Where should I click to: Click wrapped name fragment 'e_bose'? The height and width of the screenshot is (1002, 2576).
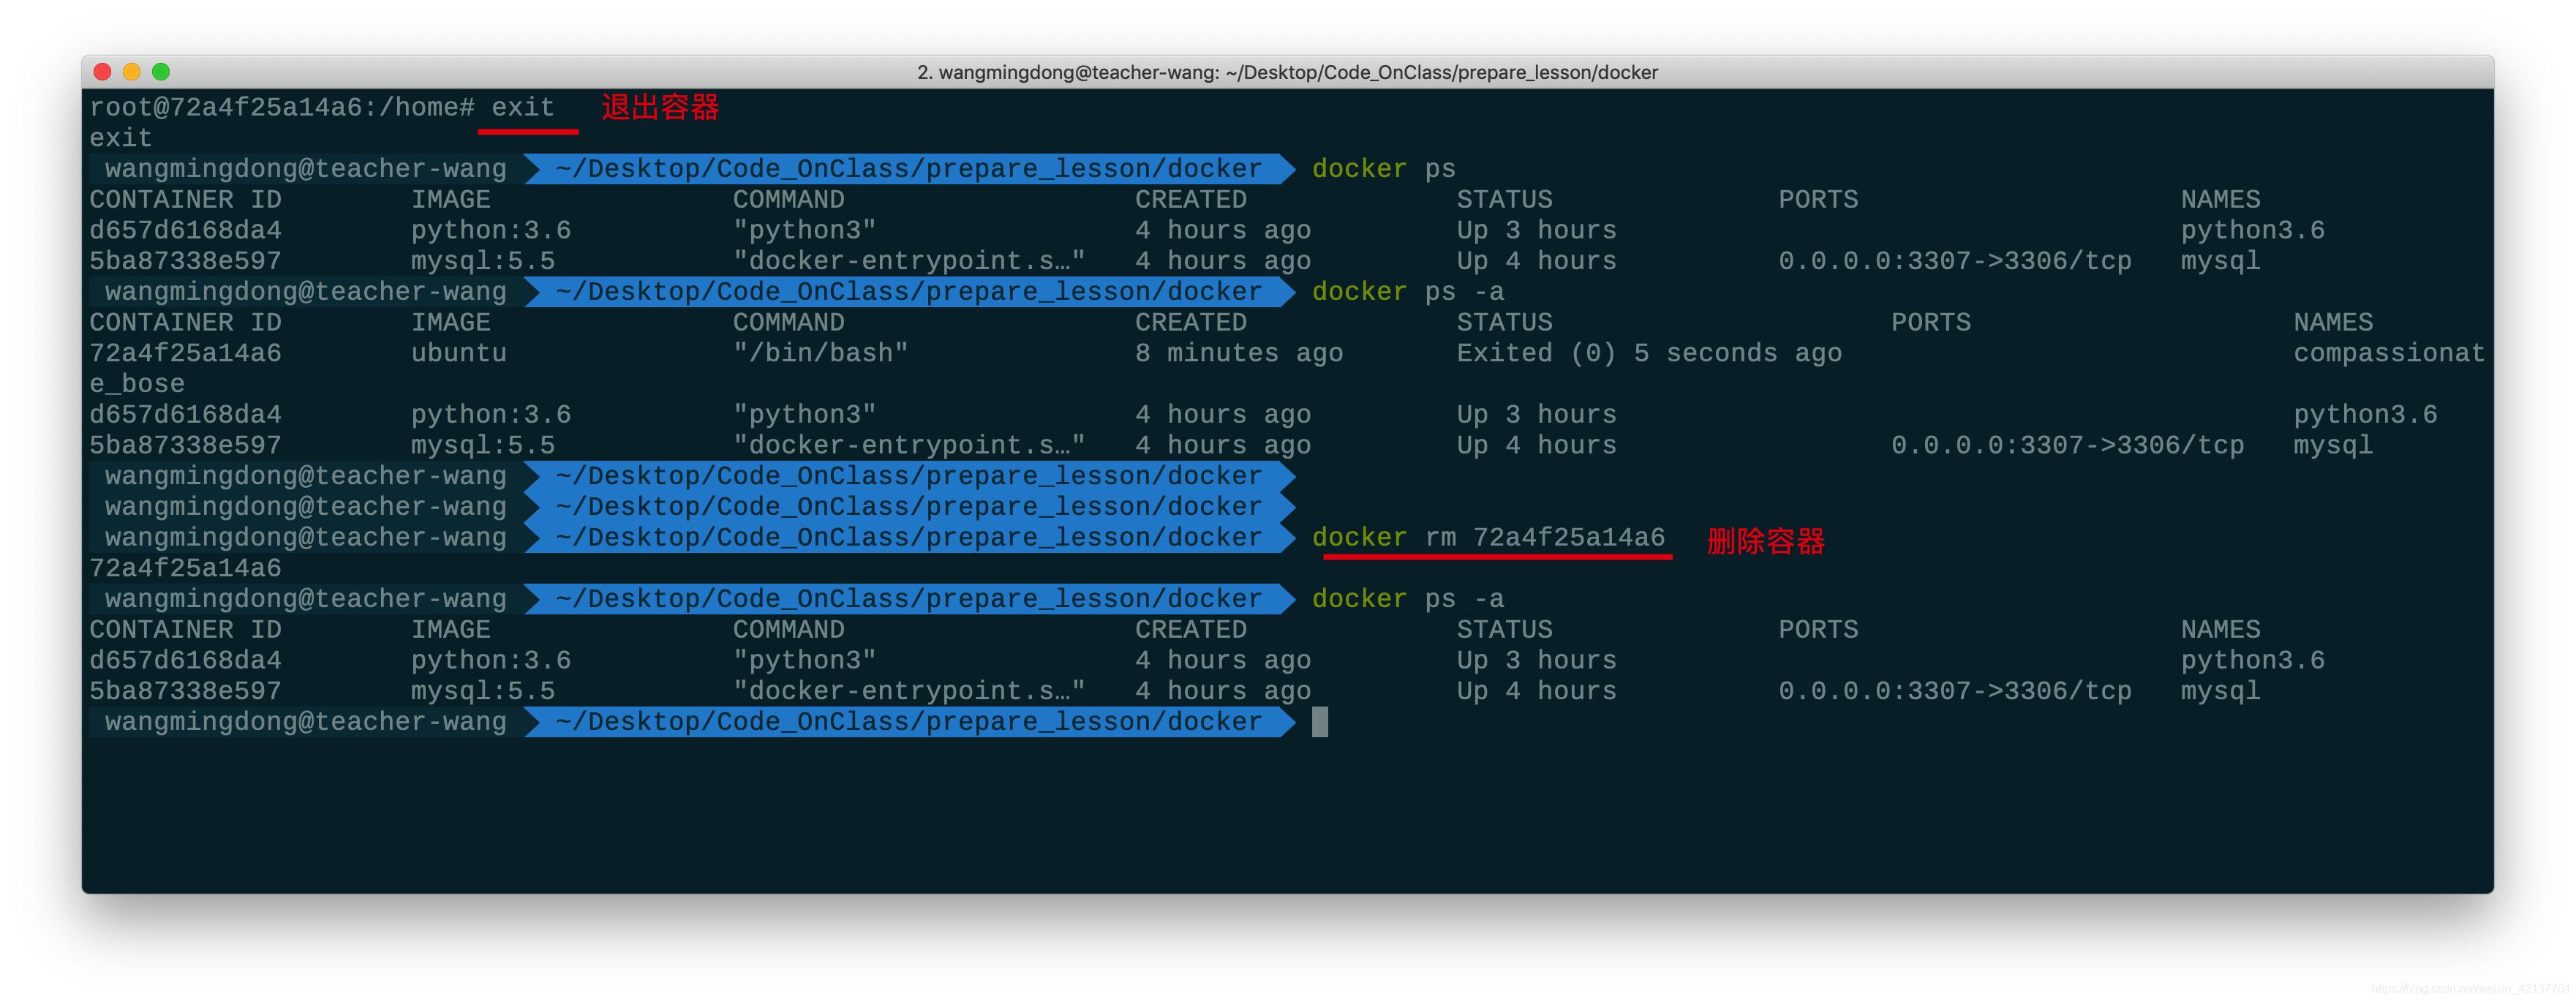(137, 384)
